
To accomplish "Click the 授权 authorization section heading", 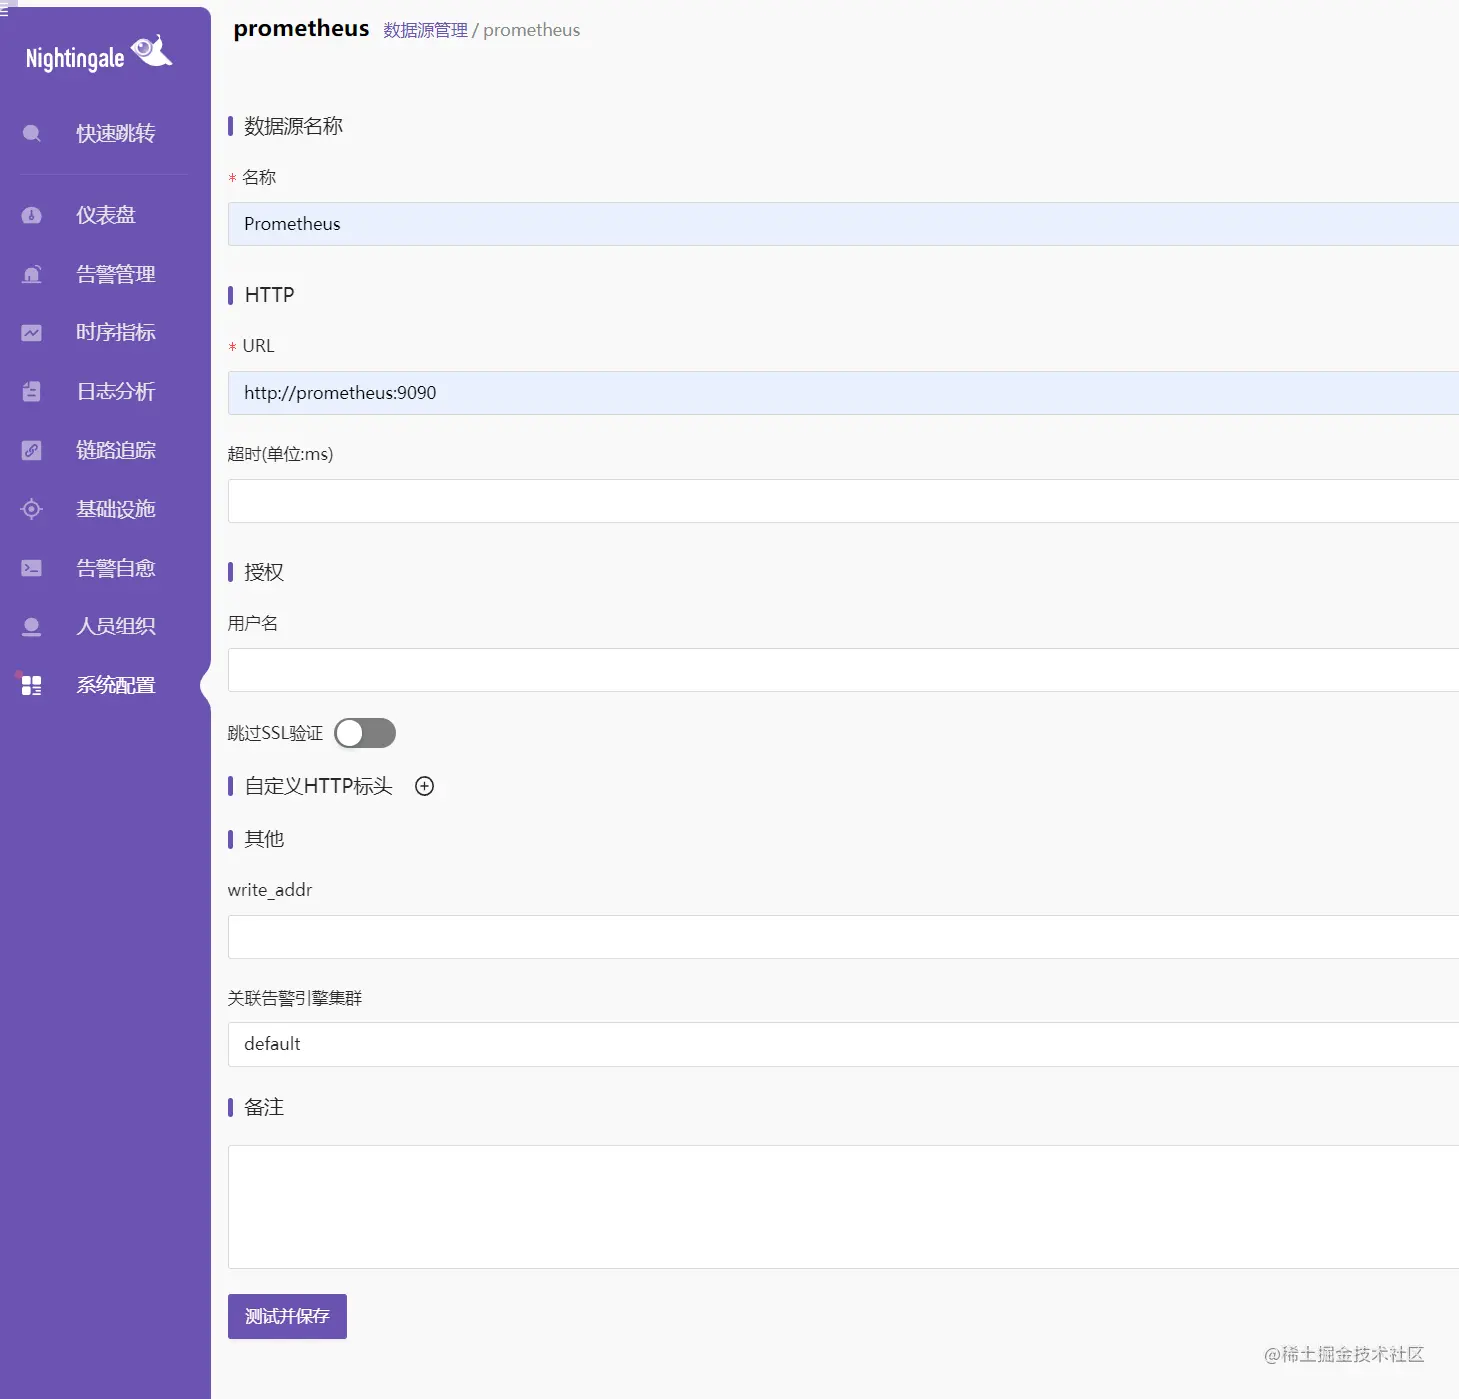I will (264, 572).
